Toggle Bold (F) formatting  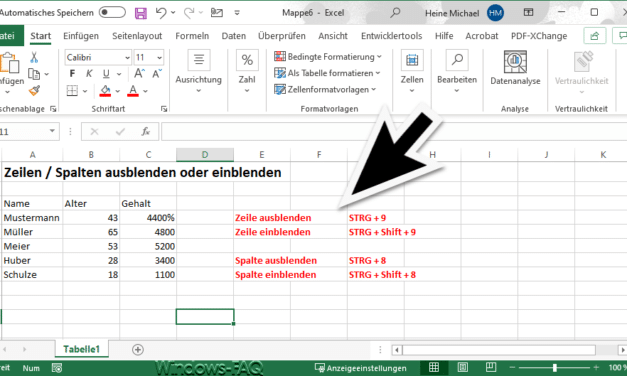coord(72,74)
